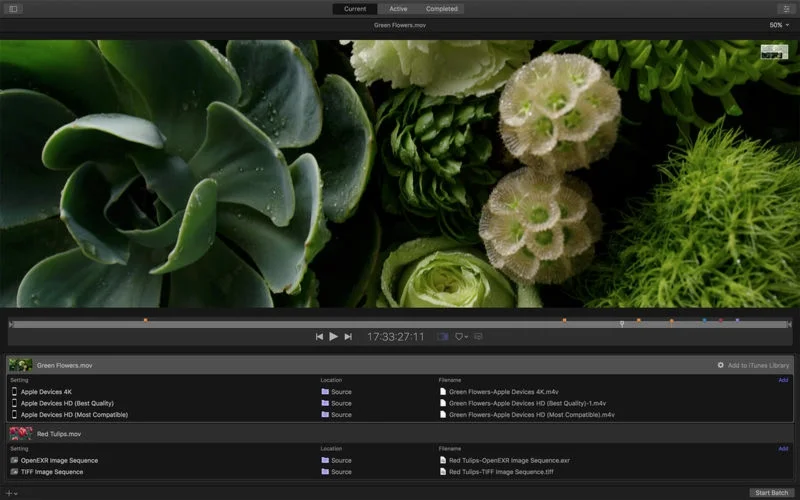Toggle the source/output comparison view icon

coord(442,337)
